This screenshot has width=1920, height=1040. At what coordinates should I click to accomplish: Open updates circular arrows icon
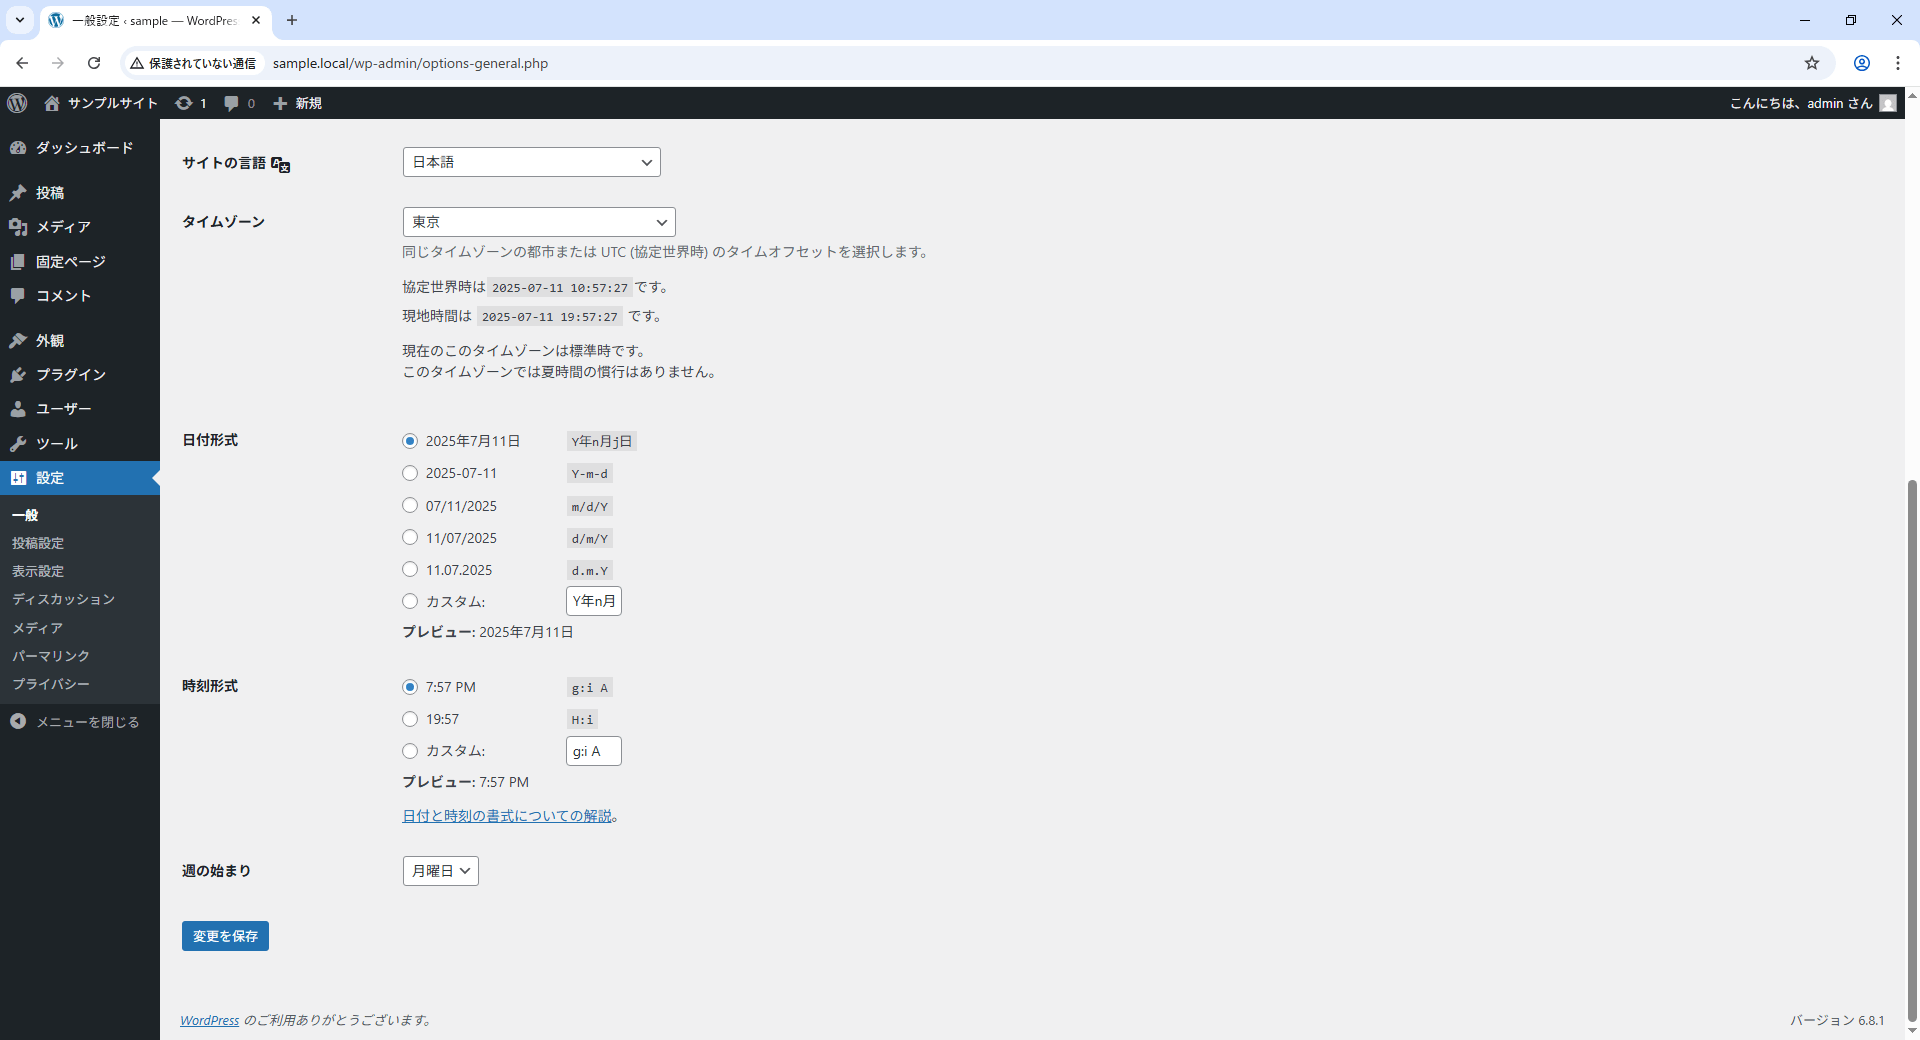pos(184,103)
